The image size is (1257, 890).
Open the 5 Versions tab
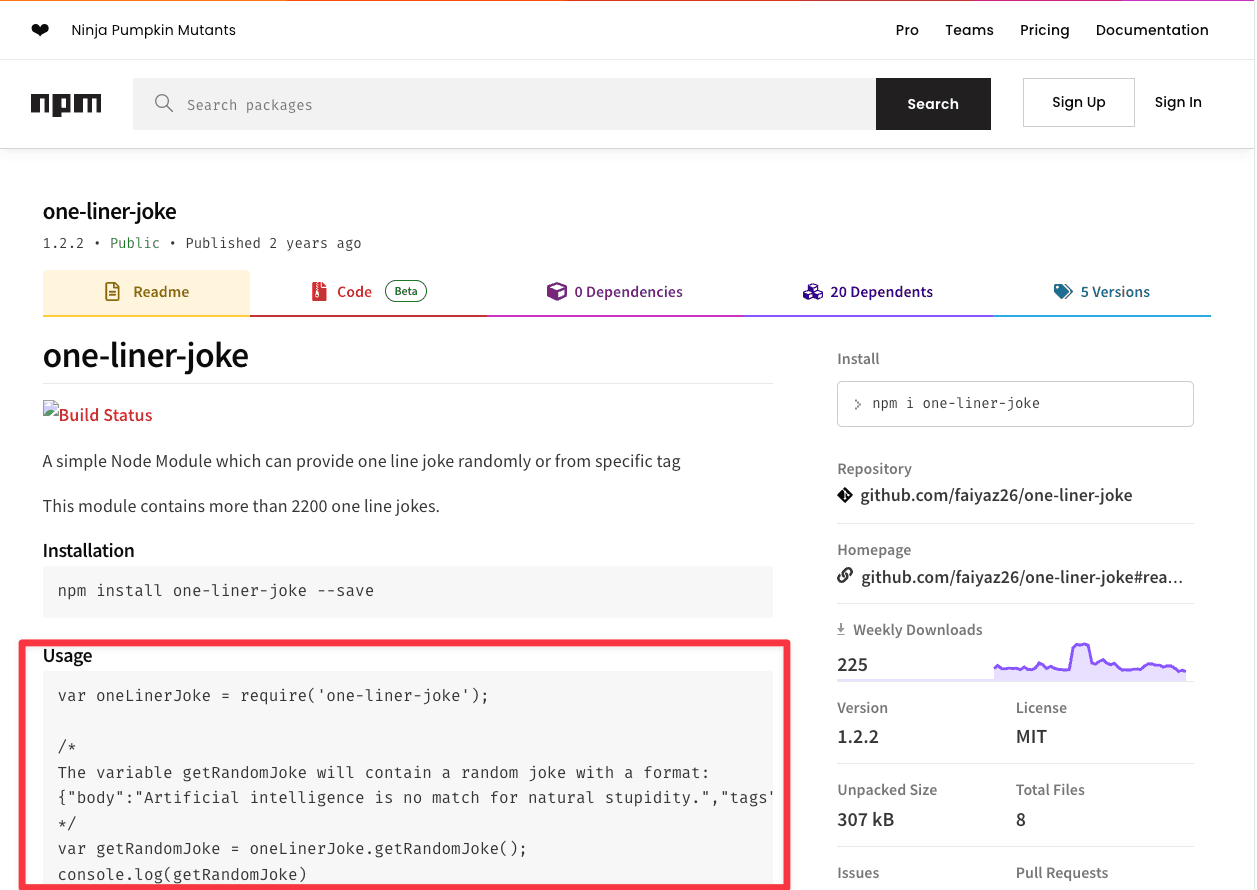click(1102, 292)
